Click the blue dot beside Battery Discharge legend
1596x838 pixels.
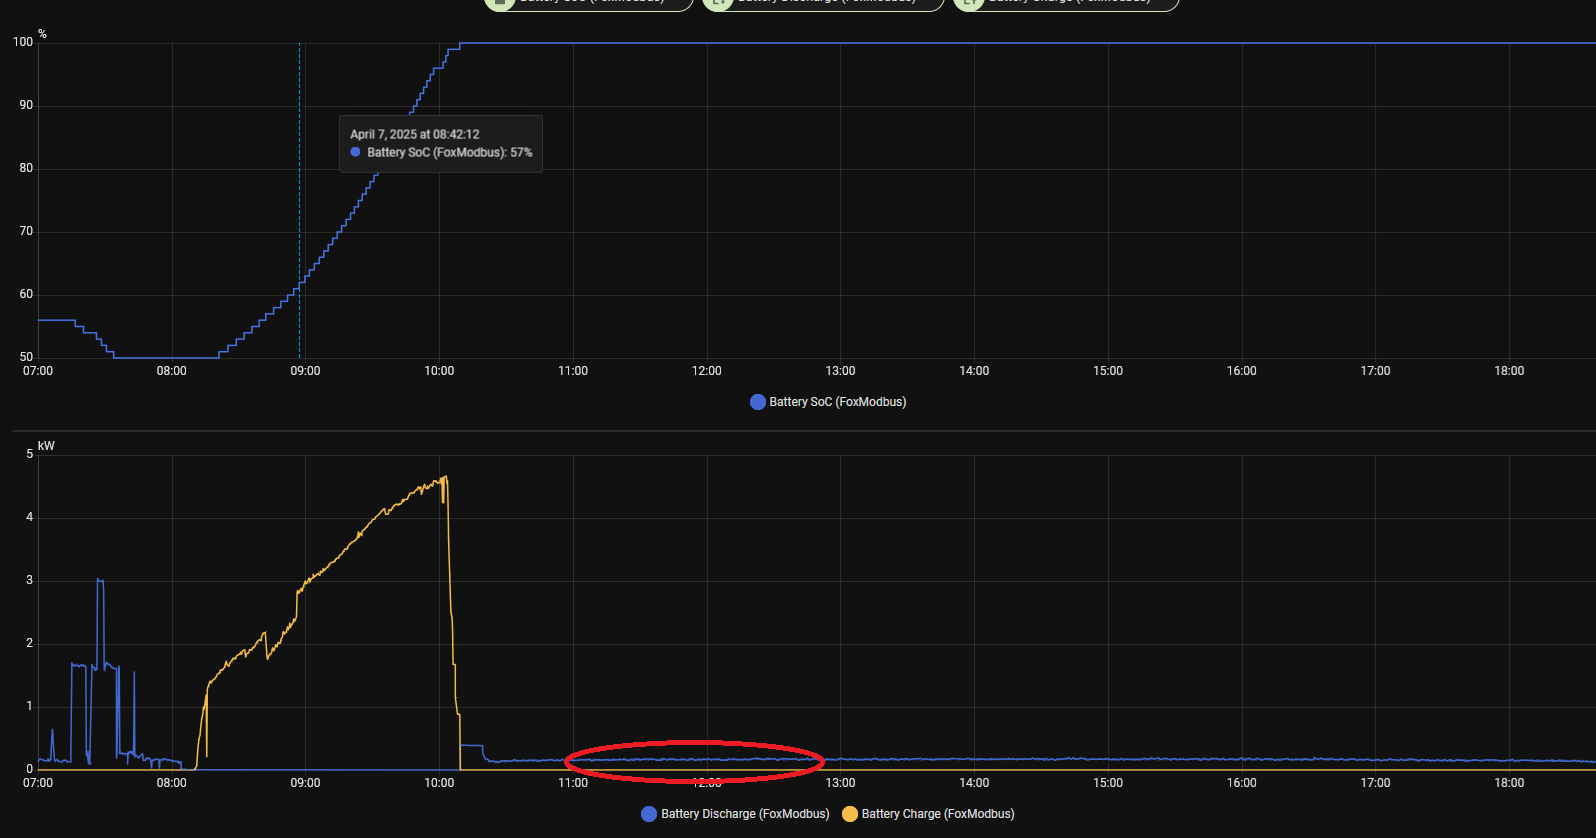(x=649, y=814)
